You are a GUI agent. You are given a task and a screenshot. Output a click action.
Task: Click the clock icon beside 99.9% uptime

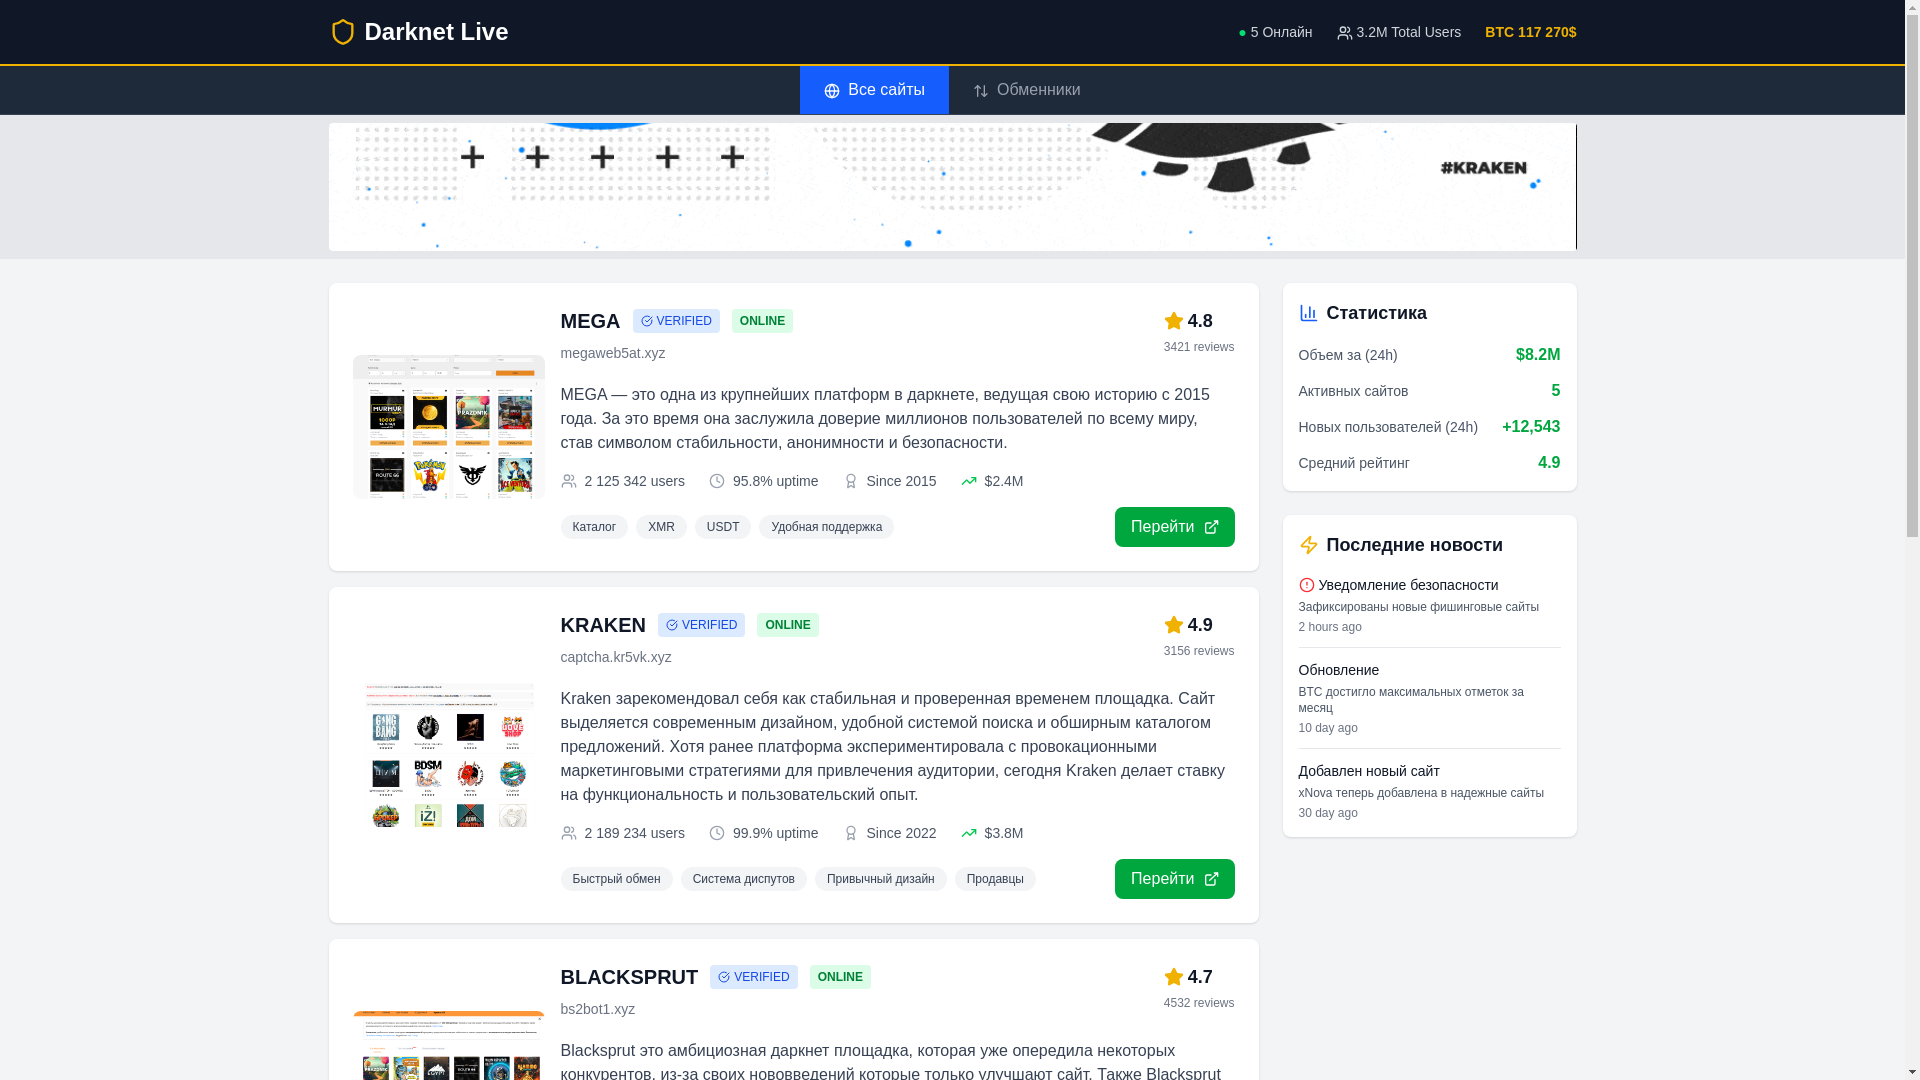pyautogui.click(x=717, y=833)
